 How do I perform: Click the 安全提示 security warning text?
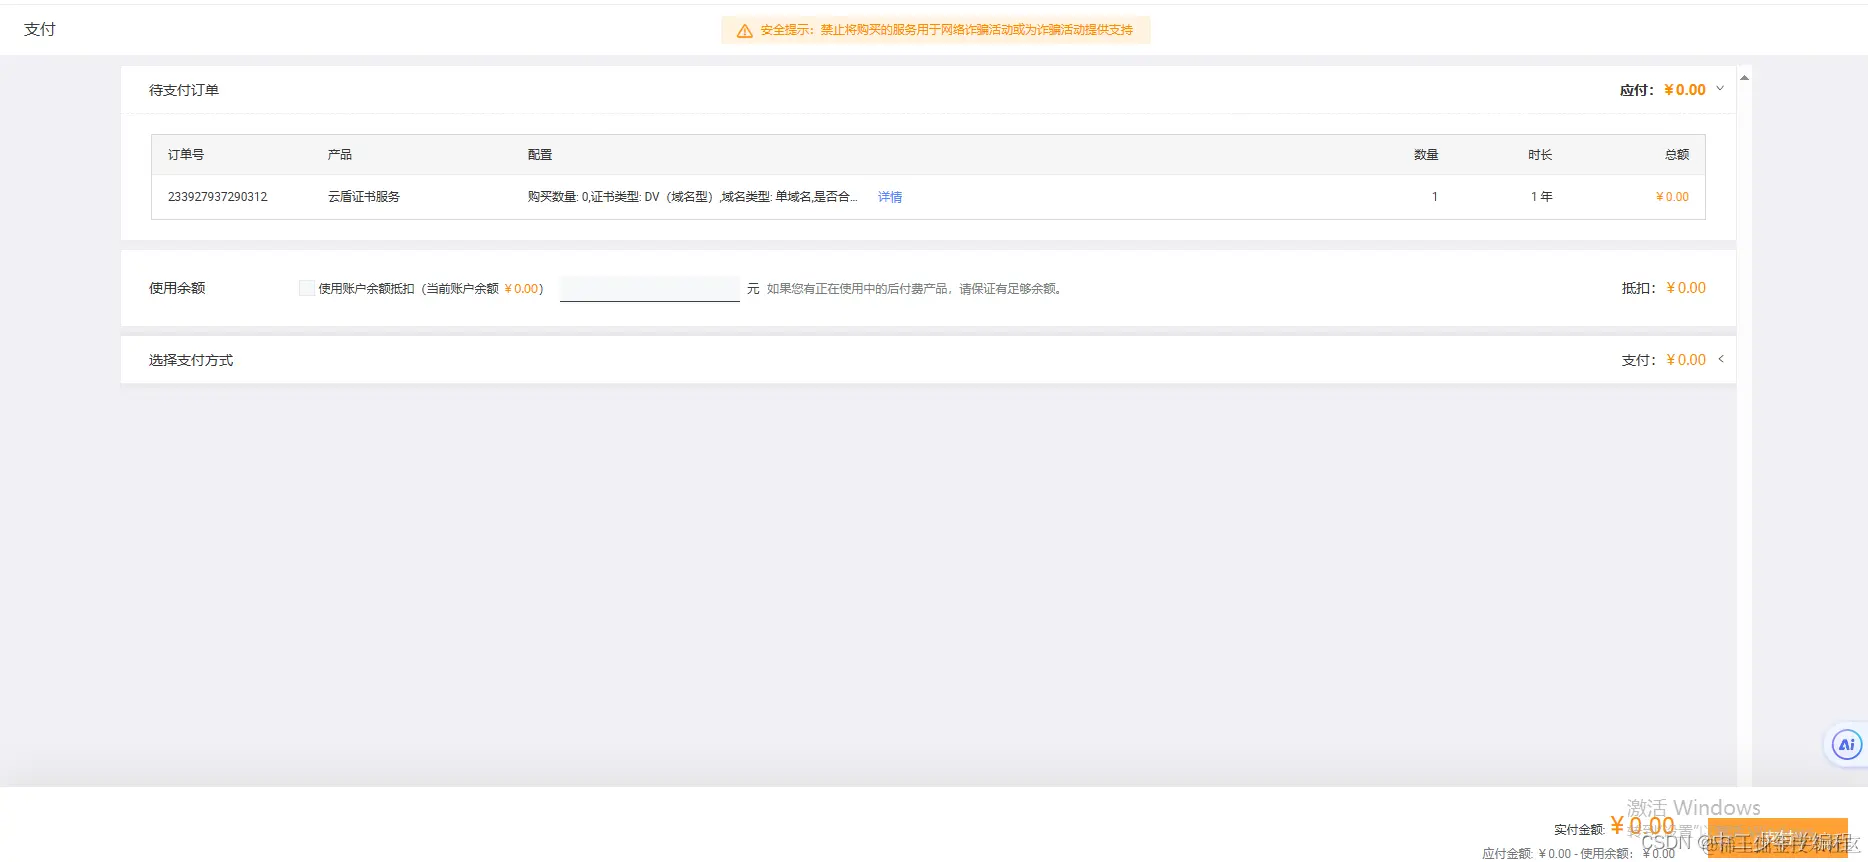946,30
